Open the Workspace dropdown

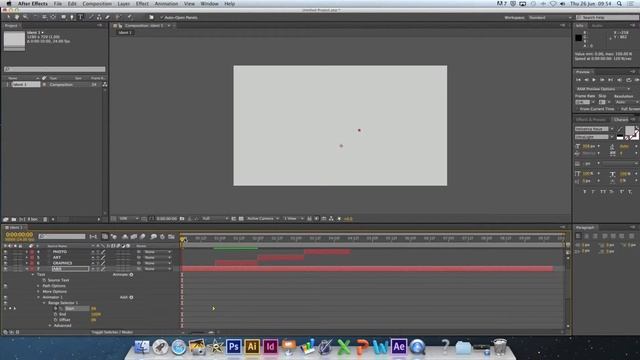550,18
